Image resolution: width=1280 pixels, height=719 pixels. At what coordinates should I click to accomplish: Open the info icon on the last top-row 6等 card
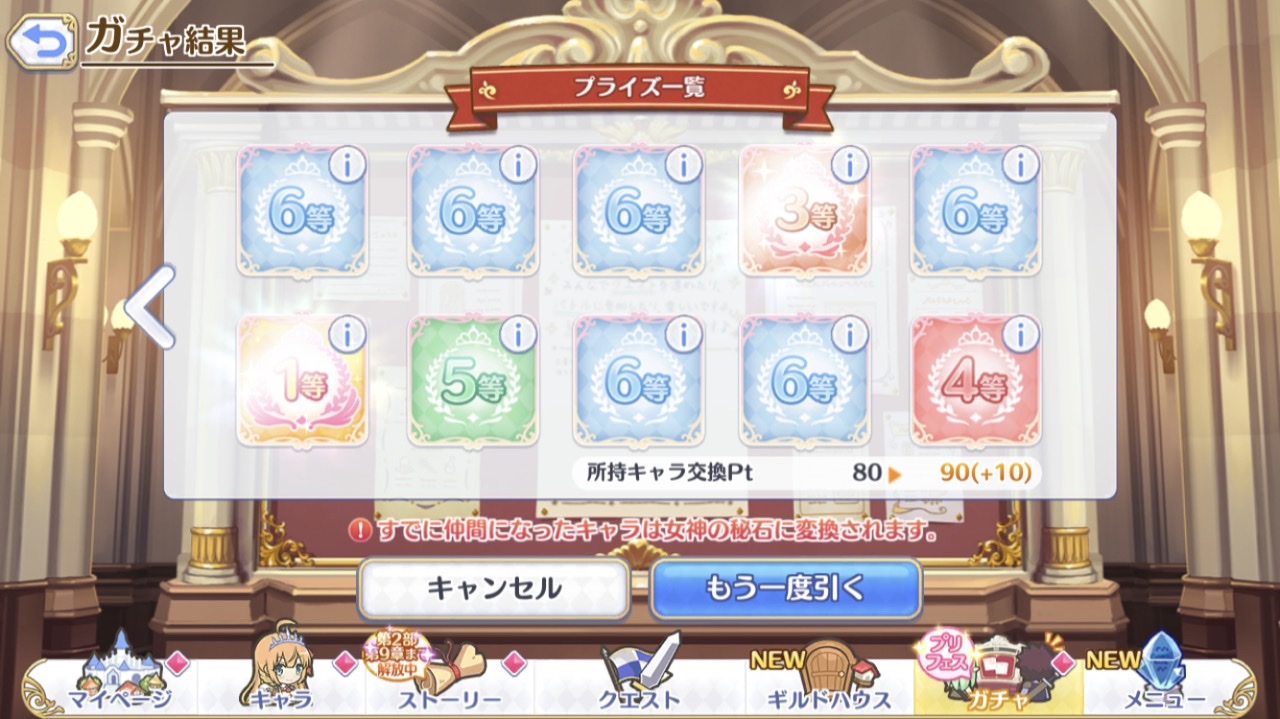click(x=1020, y=164)
